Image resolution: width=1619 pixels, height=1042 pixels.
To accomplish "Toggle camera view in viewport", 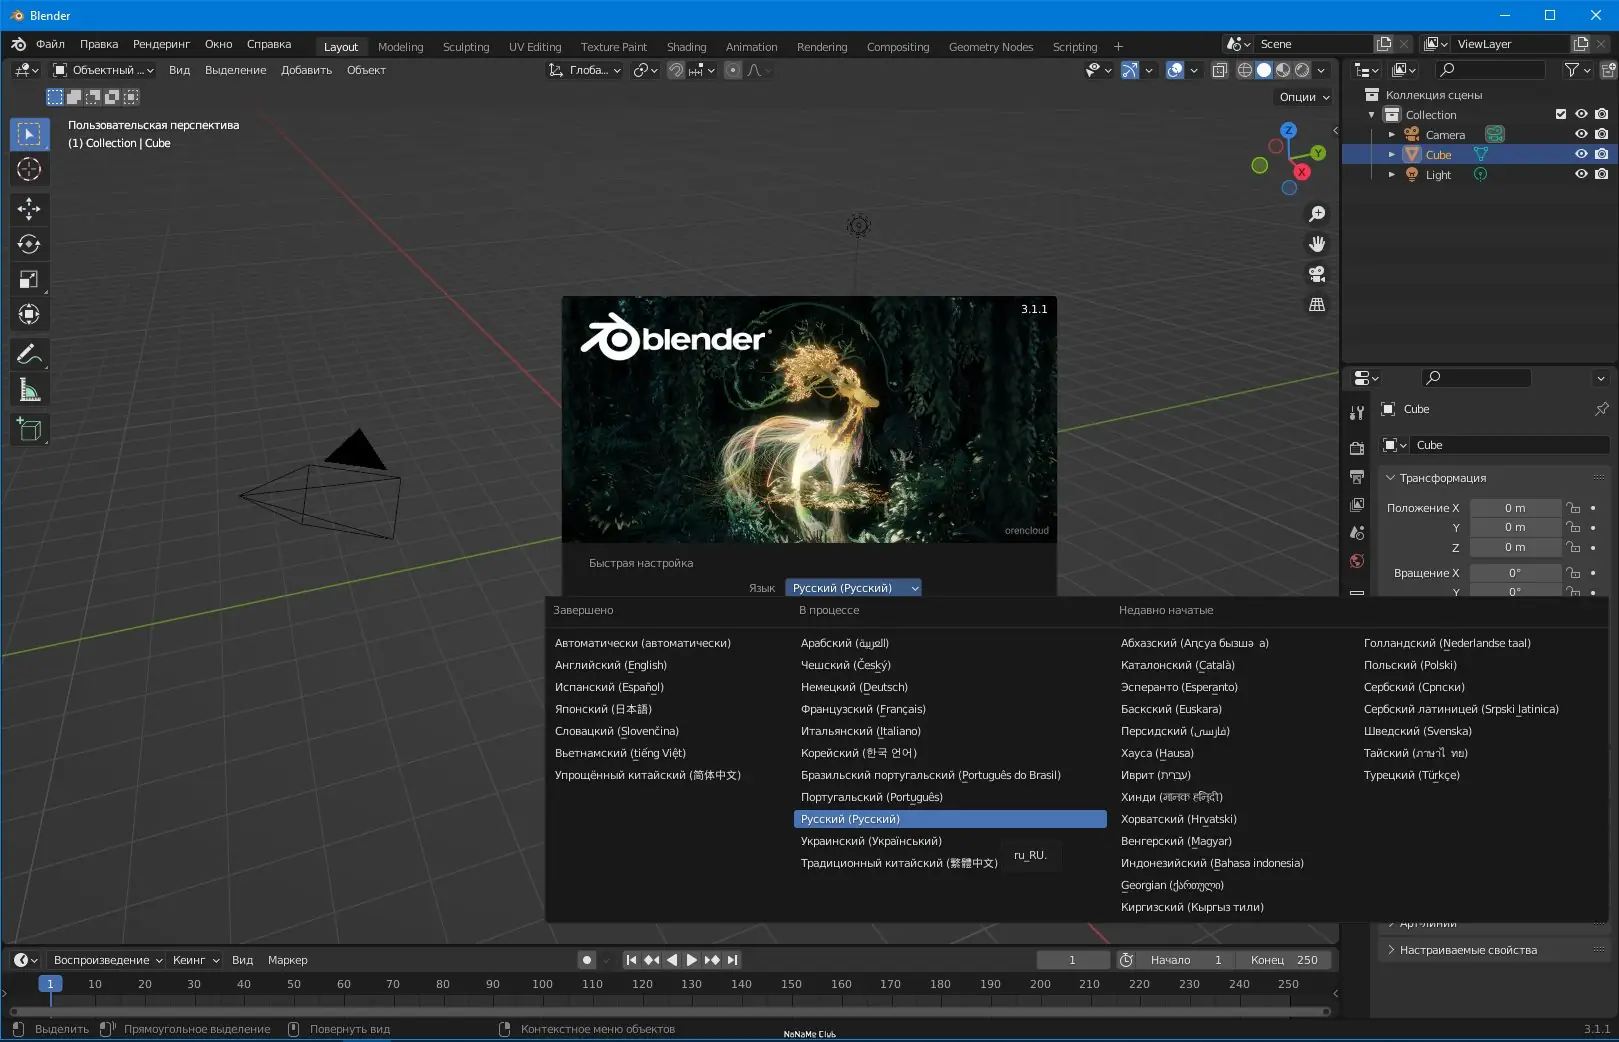I will 1317,274.
